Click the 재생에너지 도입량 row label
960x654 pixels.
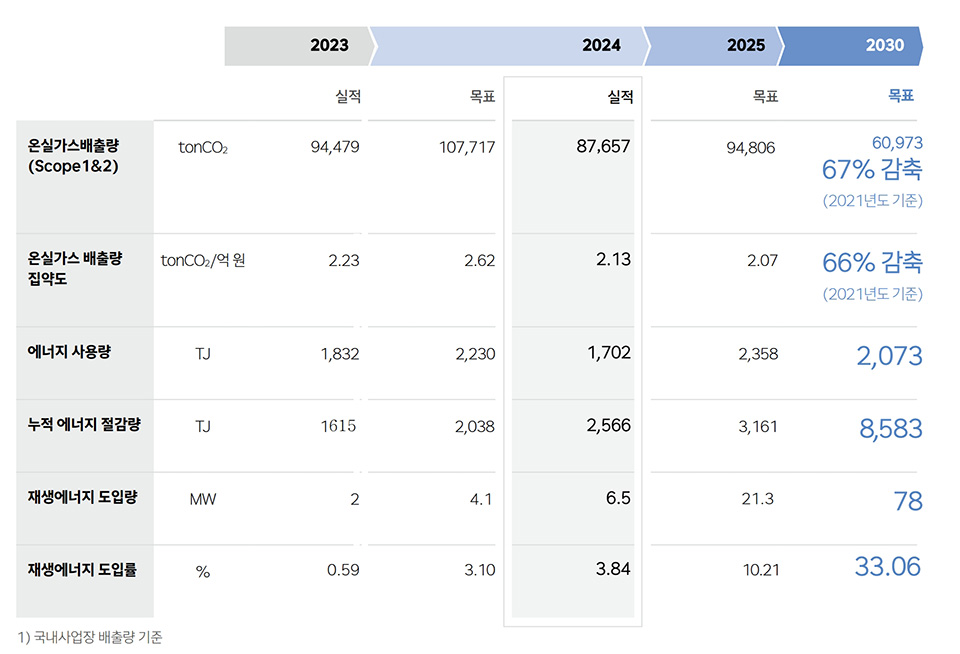pos(82,498)
